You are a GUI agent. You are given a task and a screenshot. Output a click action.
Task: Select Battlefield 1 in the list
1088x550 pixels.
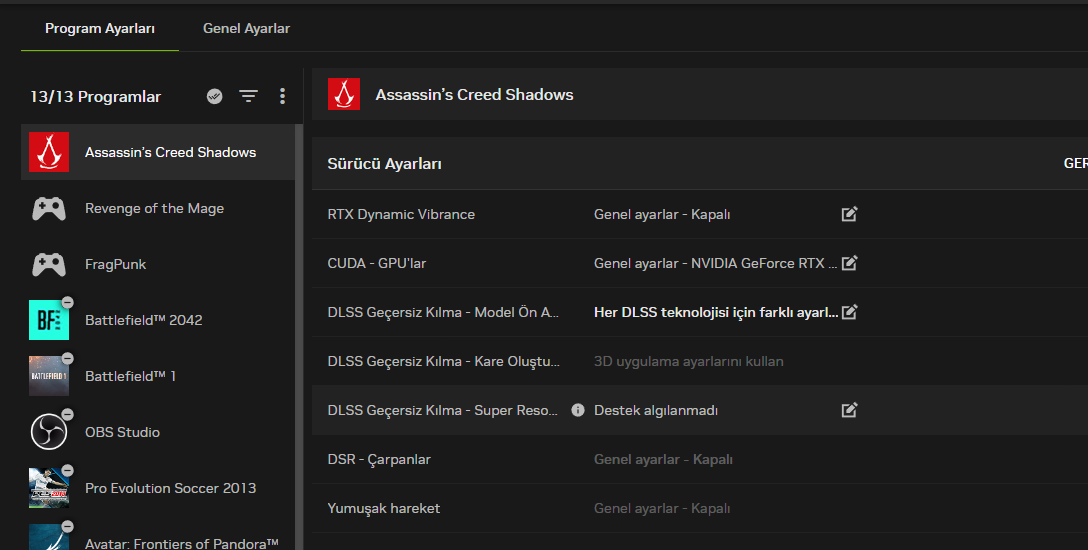tap(158, 376)
